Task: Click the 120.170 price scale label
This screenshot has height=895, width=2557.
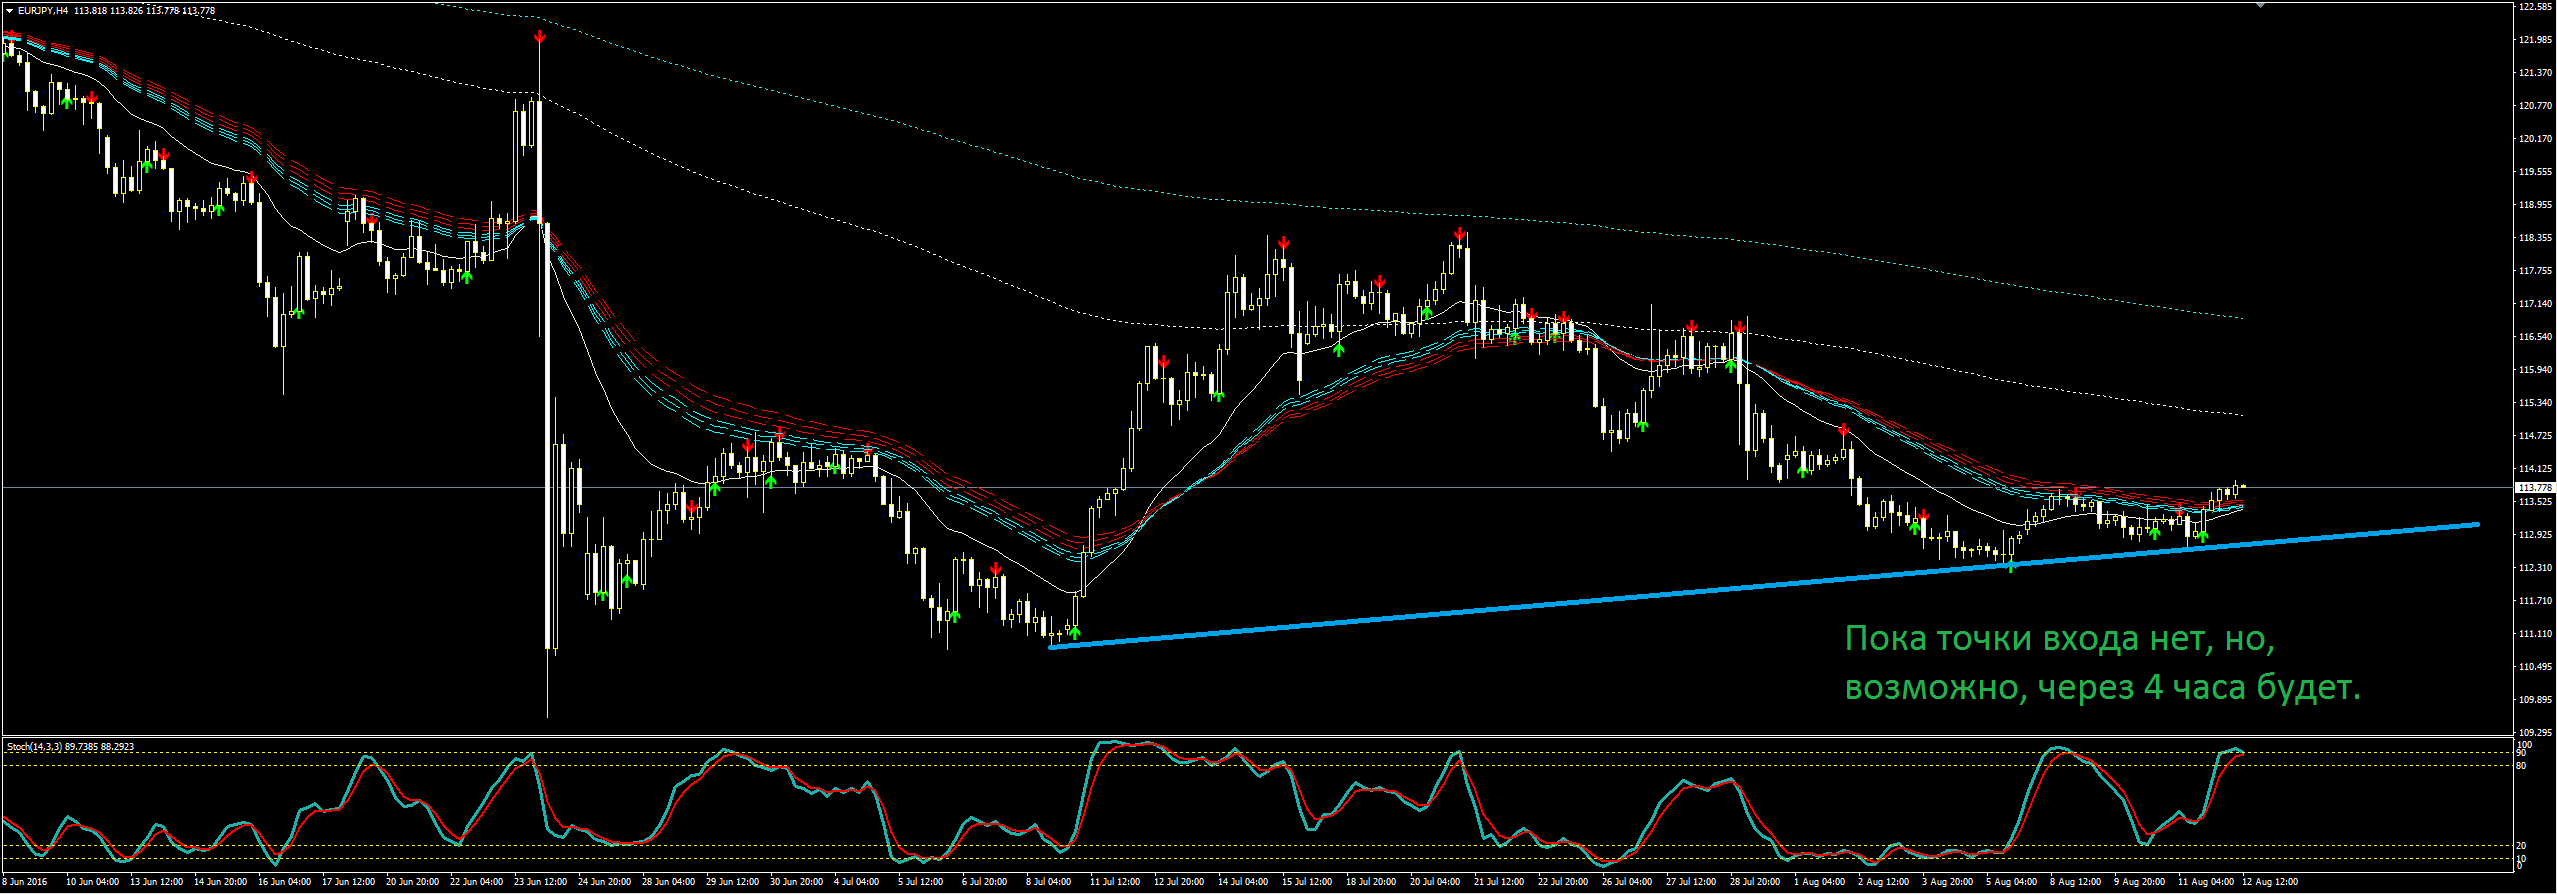Action: coord(2535,139)
